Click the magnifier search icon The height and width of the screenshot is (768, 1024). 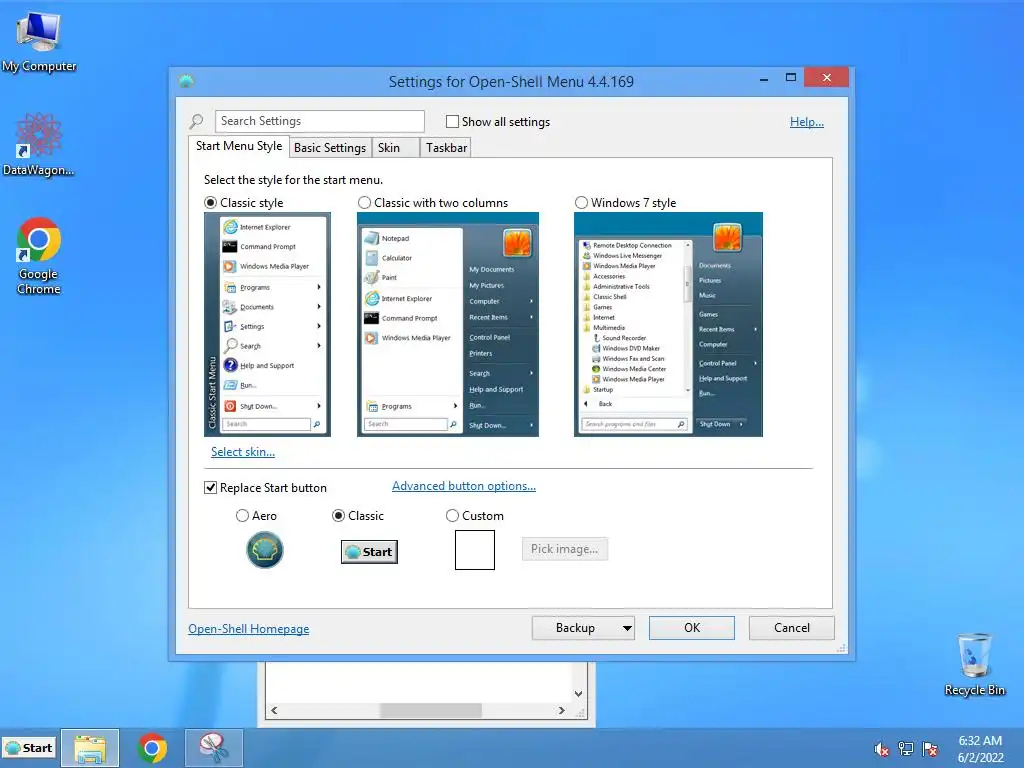(x=196, y=121)
